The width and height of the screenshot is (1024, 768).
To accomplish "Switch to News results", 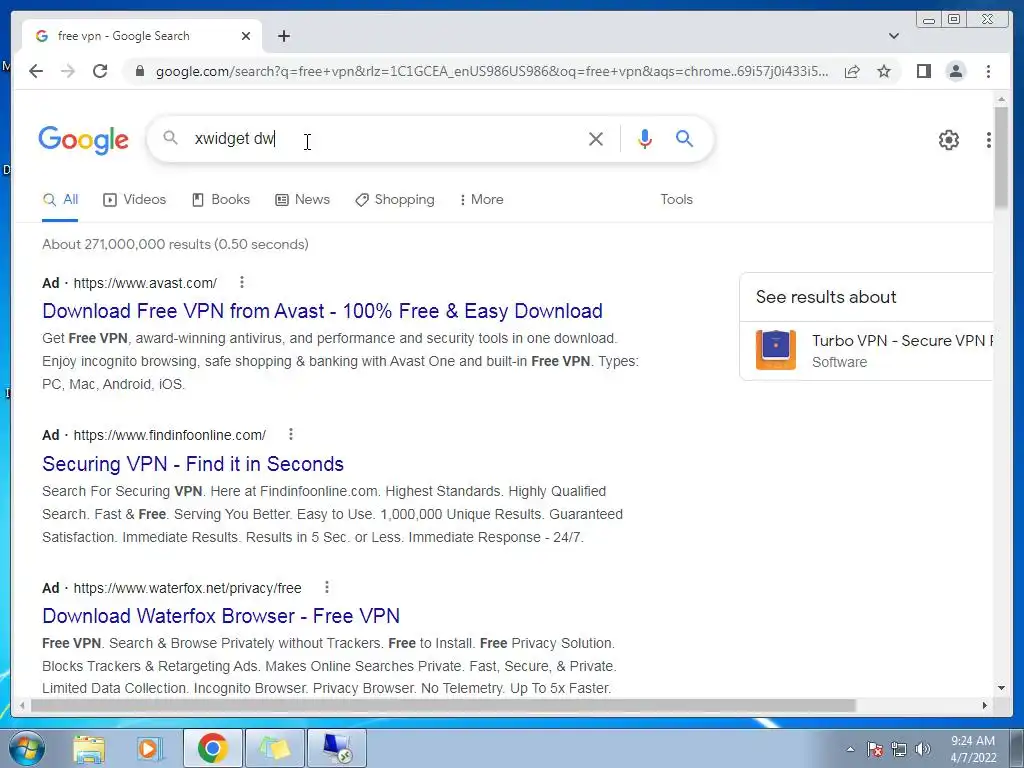I will tap(302, 199).
